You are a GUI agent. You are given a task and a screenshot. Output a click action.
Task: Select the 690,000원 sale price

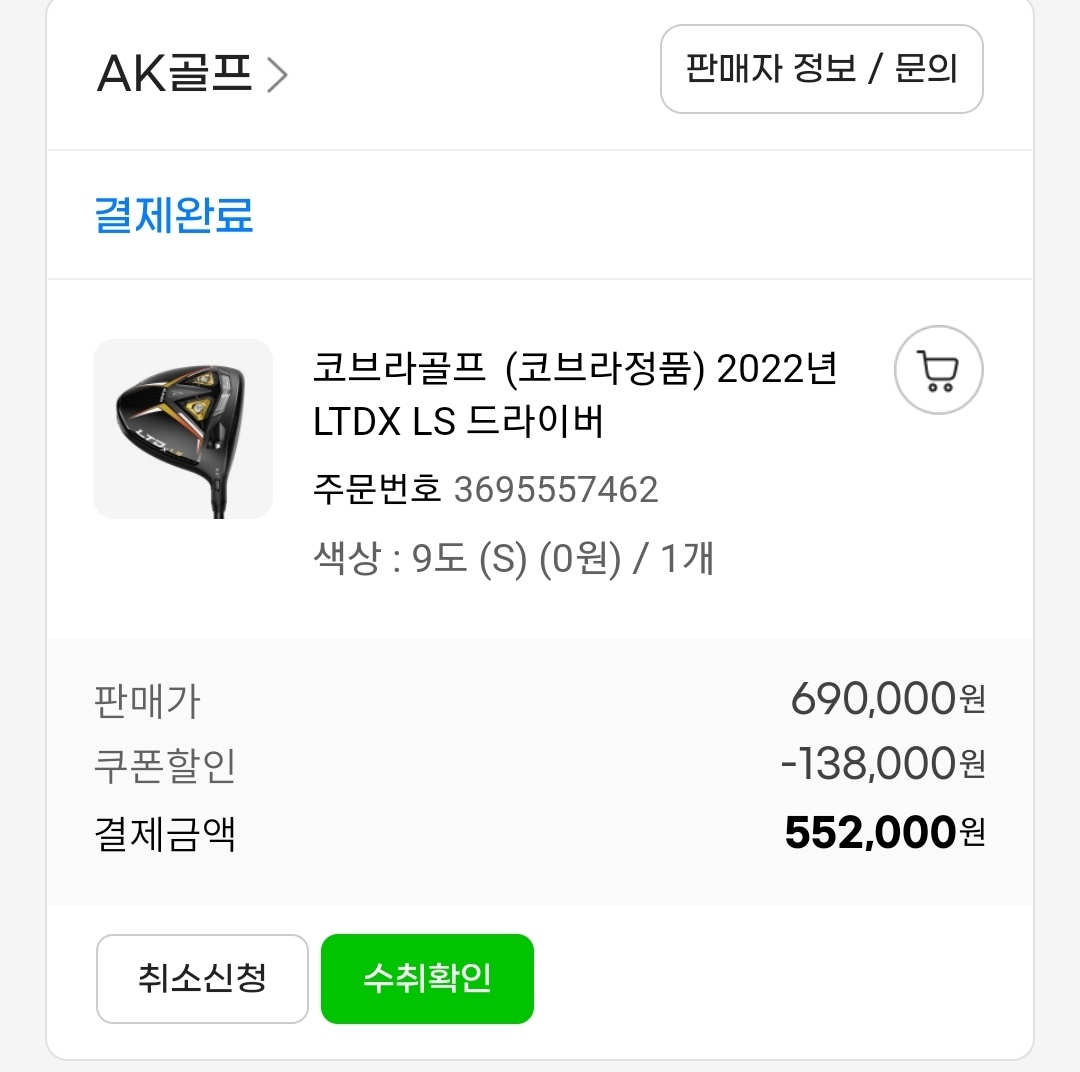point(886,698)
